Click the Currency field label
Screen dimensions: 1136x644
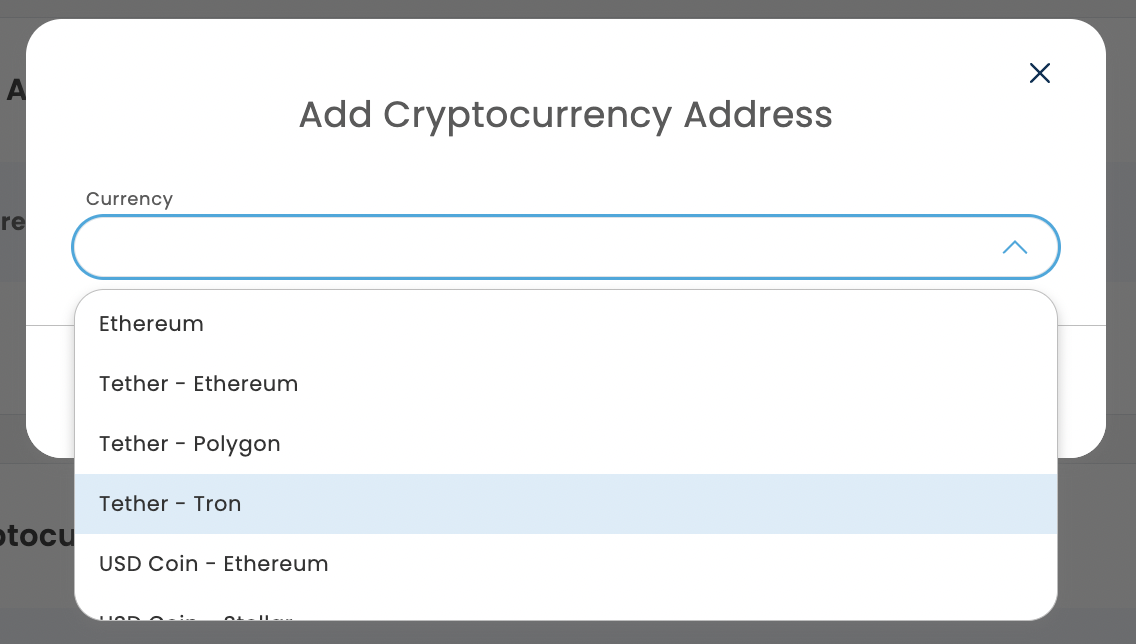pyautogui.click(x=129, y=199)
